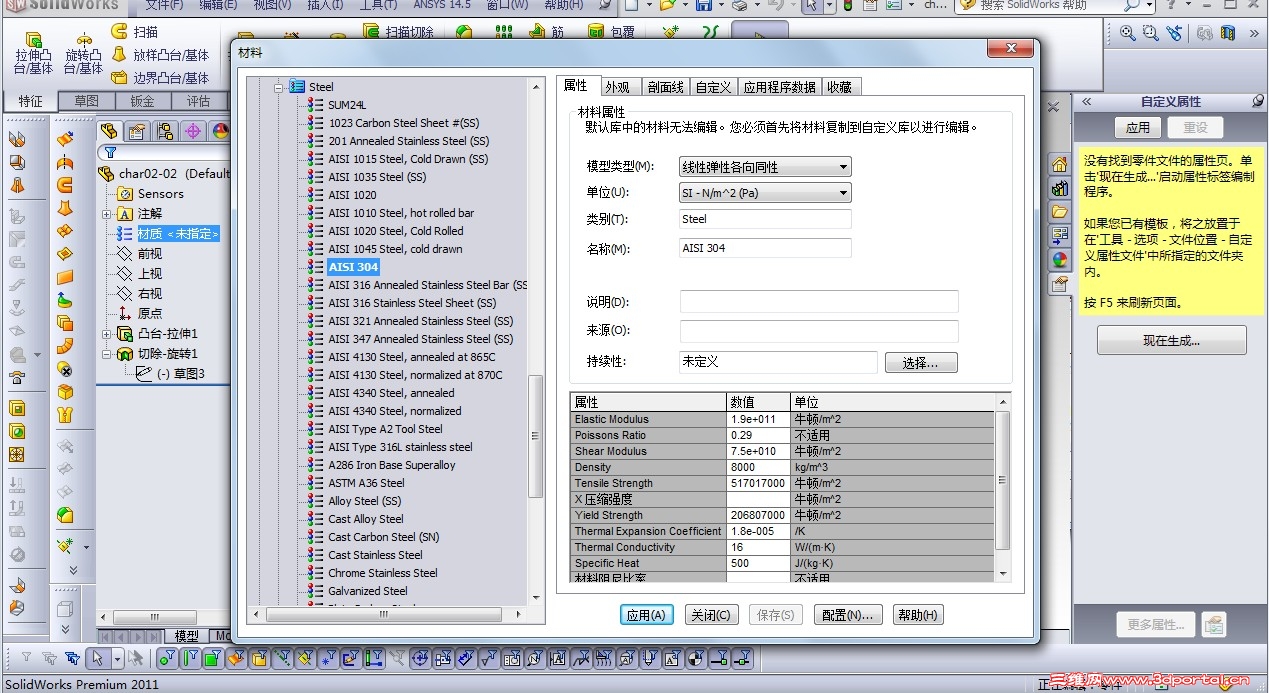This screenshot has height=693, width=1269.
Task: Click the 筋 rib feature tool
Action: (x=547, y=32)
